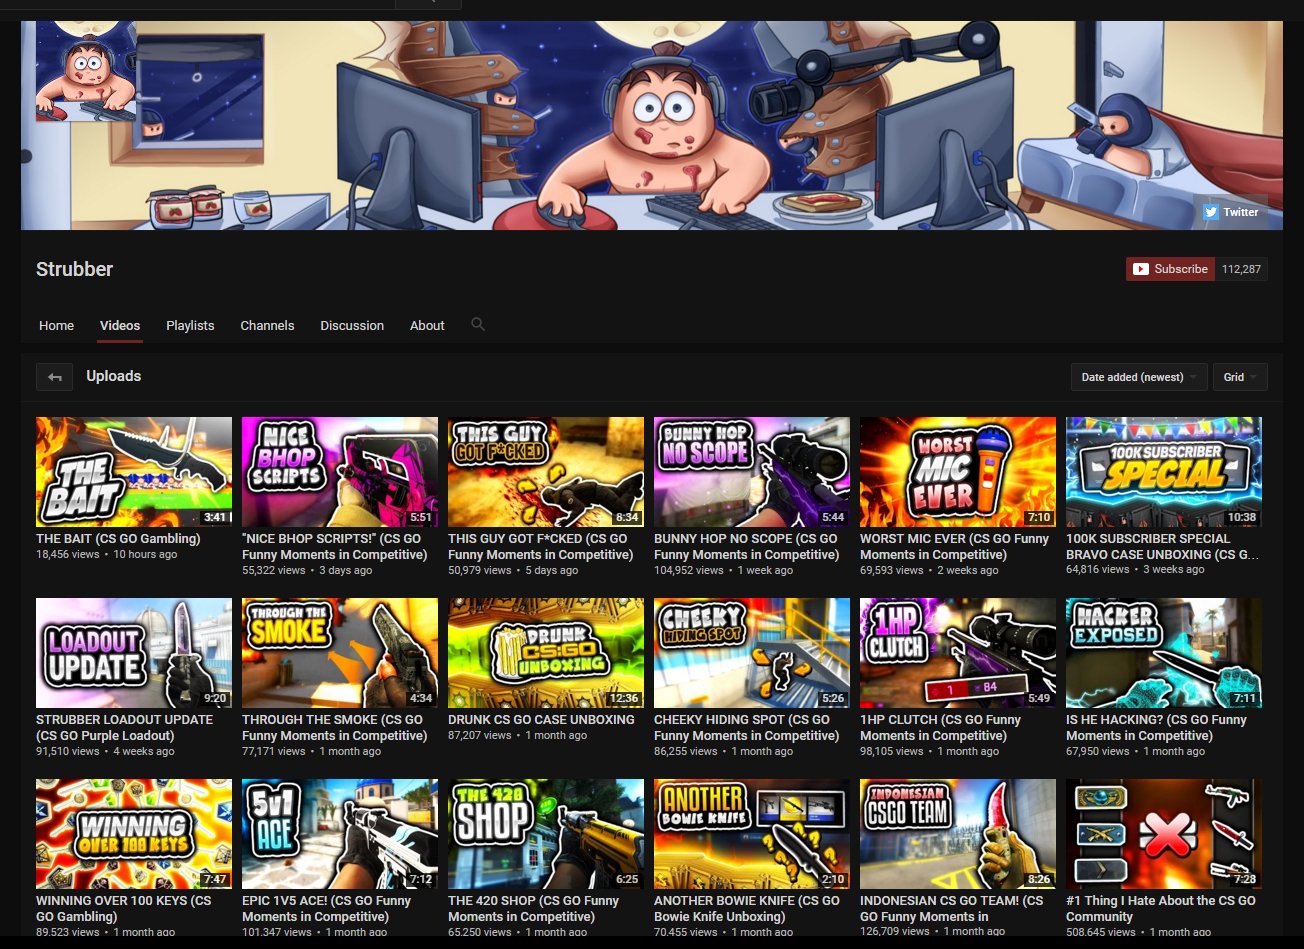The width and height of the screenshot is (1304, 949).
Task: Click the Strubber channel name
Action: 74,269
